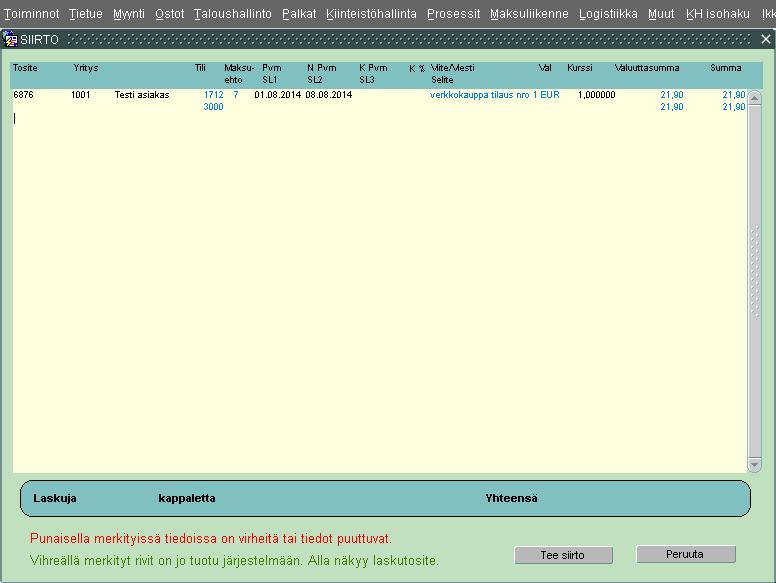Open the Prosessit menu
Viewport: 776px width, 583px height.
(453, 14)
